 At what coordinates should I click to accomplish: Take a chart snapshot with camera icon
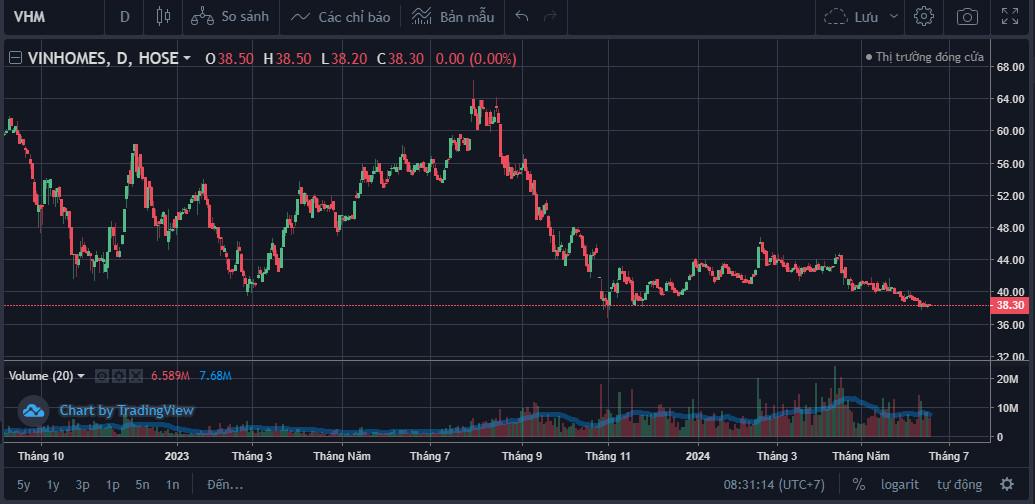pos(967,17)
